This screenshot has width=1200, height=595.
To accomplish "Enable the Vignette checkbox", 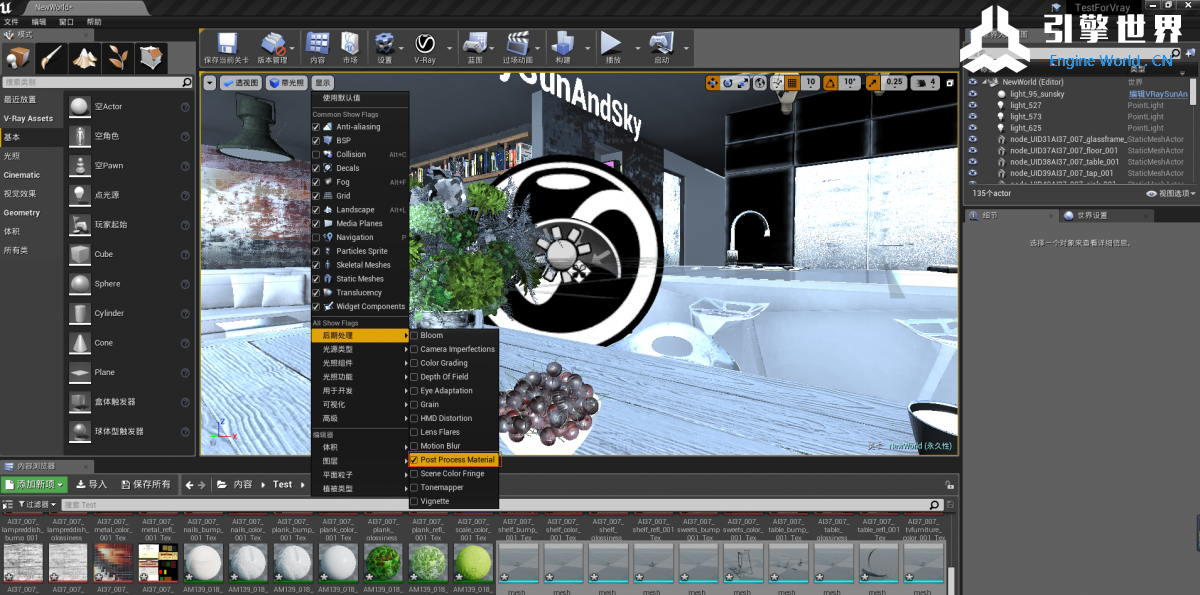I will (x=414, y=502).
